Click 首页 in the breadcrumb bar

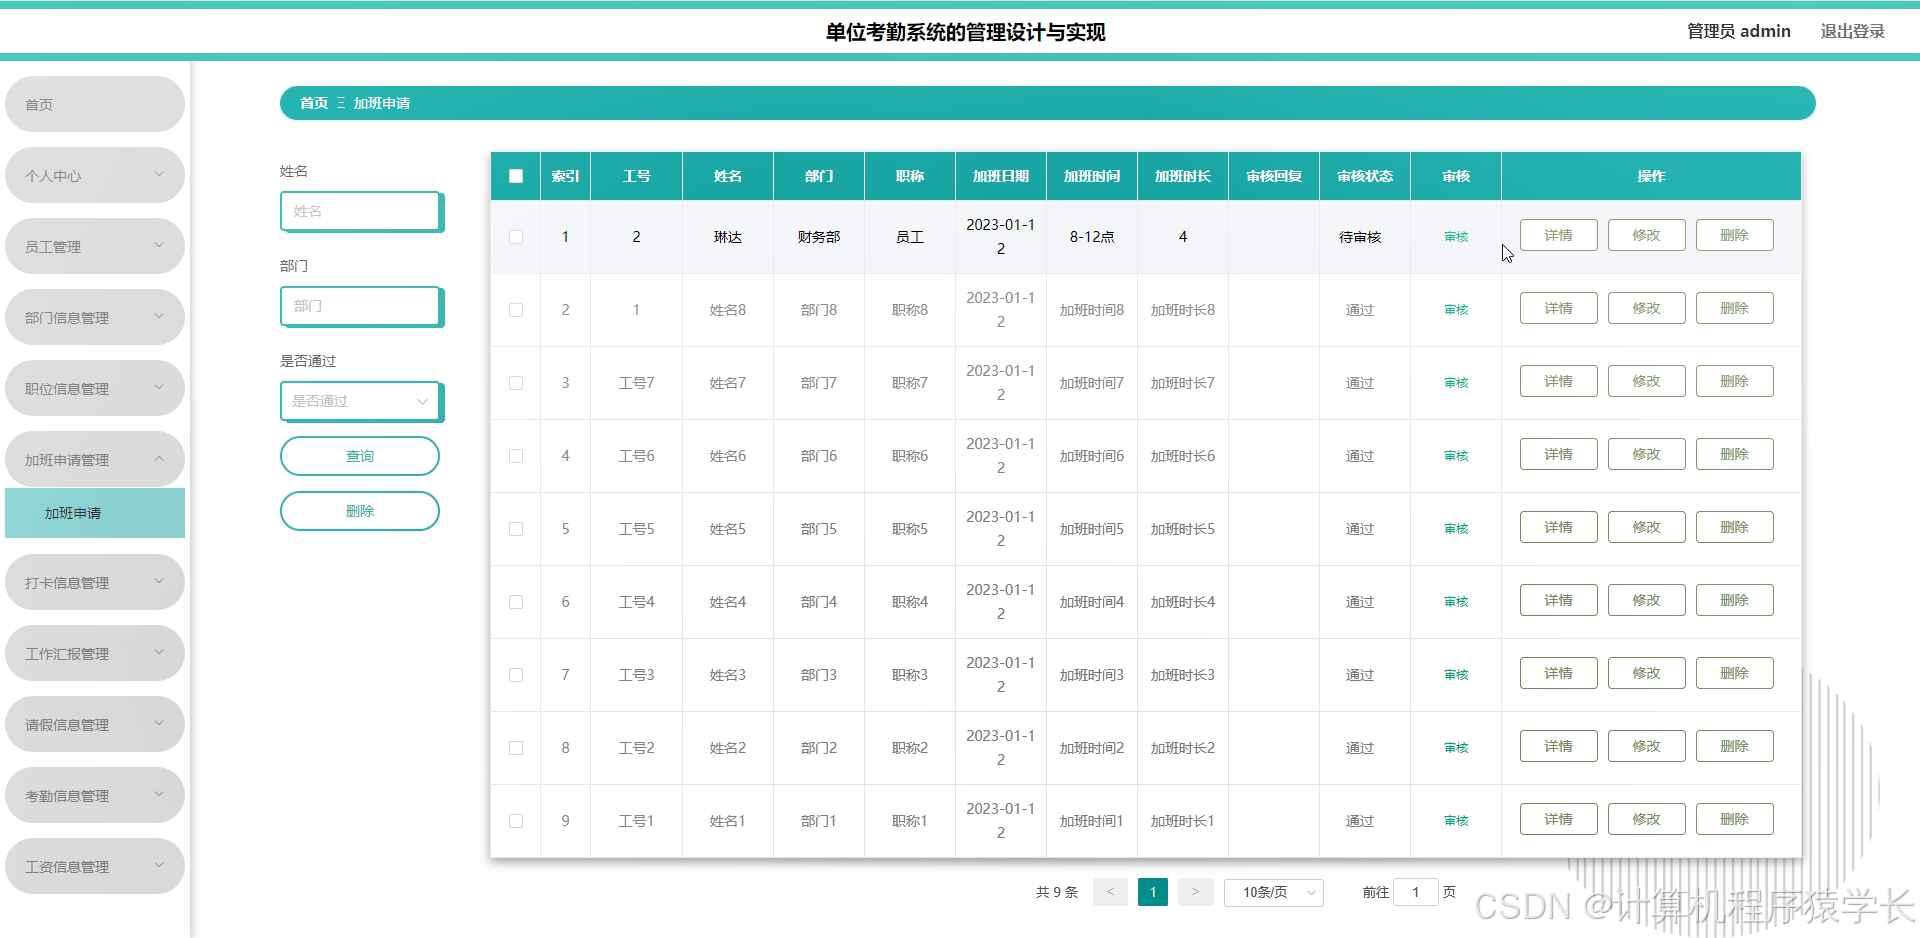[314, 103]
